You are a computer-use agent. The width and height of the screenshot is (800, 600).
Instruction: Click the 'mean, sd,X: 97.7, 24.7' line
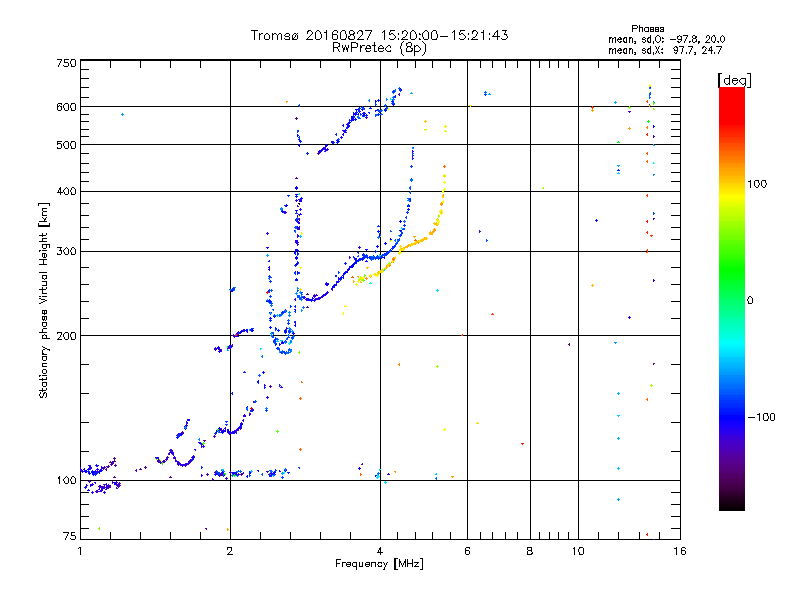coord(665,50)
